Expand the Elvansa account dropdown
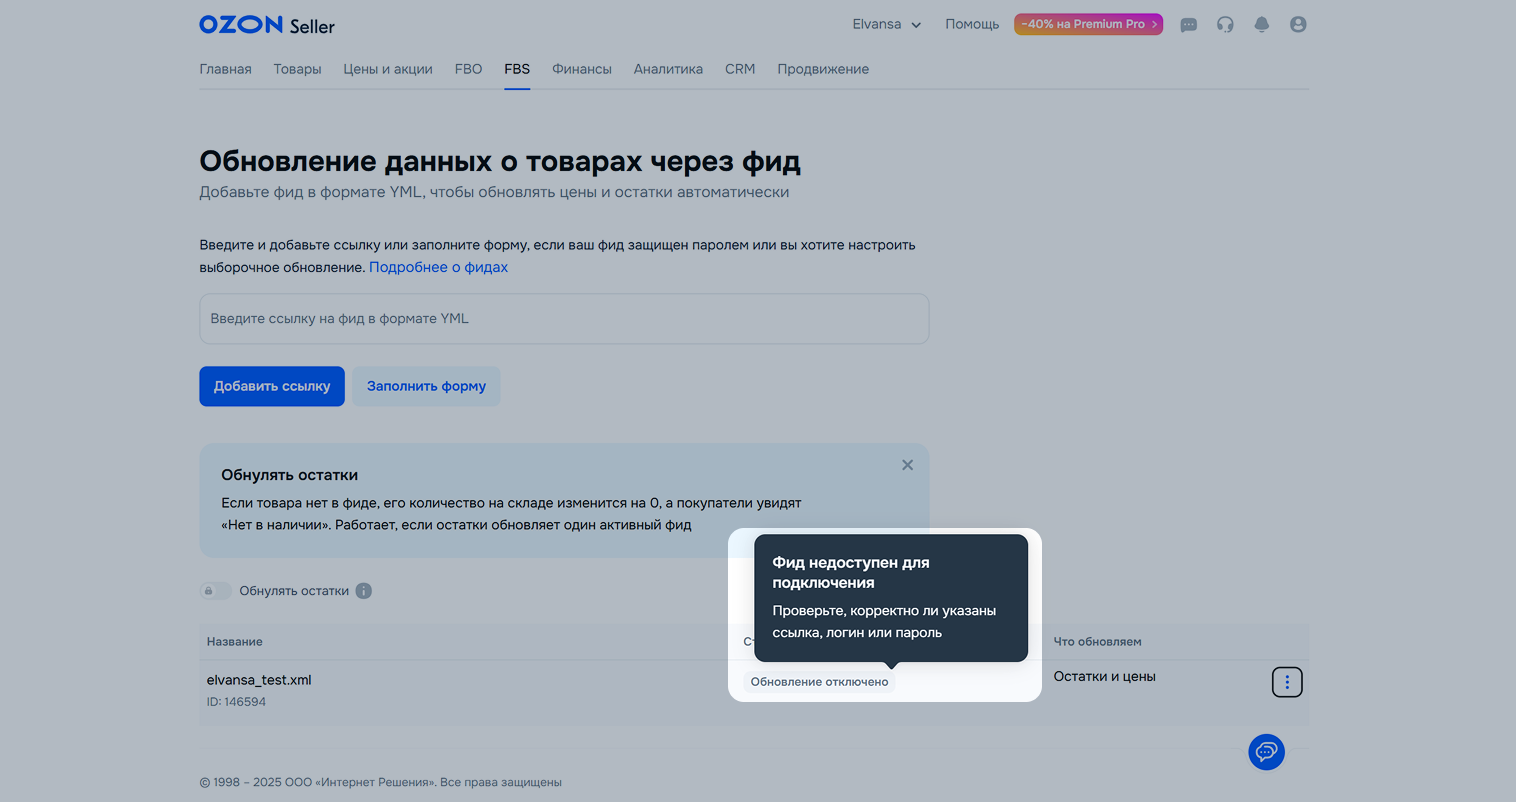Screen dimensions: 1516x802 click(x=886, y=25)
